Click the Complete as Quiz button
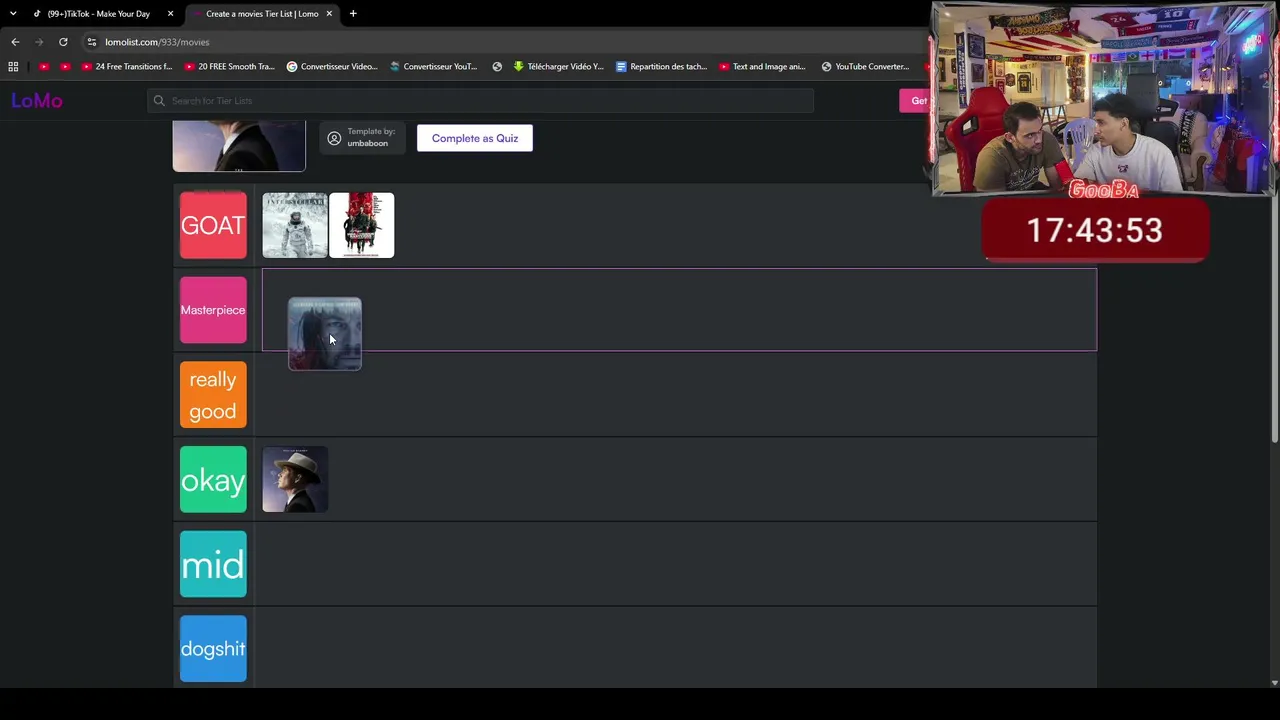This screenshot has width=1280, height=720. point(475,138)
